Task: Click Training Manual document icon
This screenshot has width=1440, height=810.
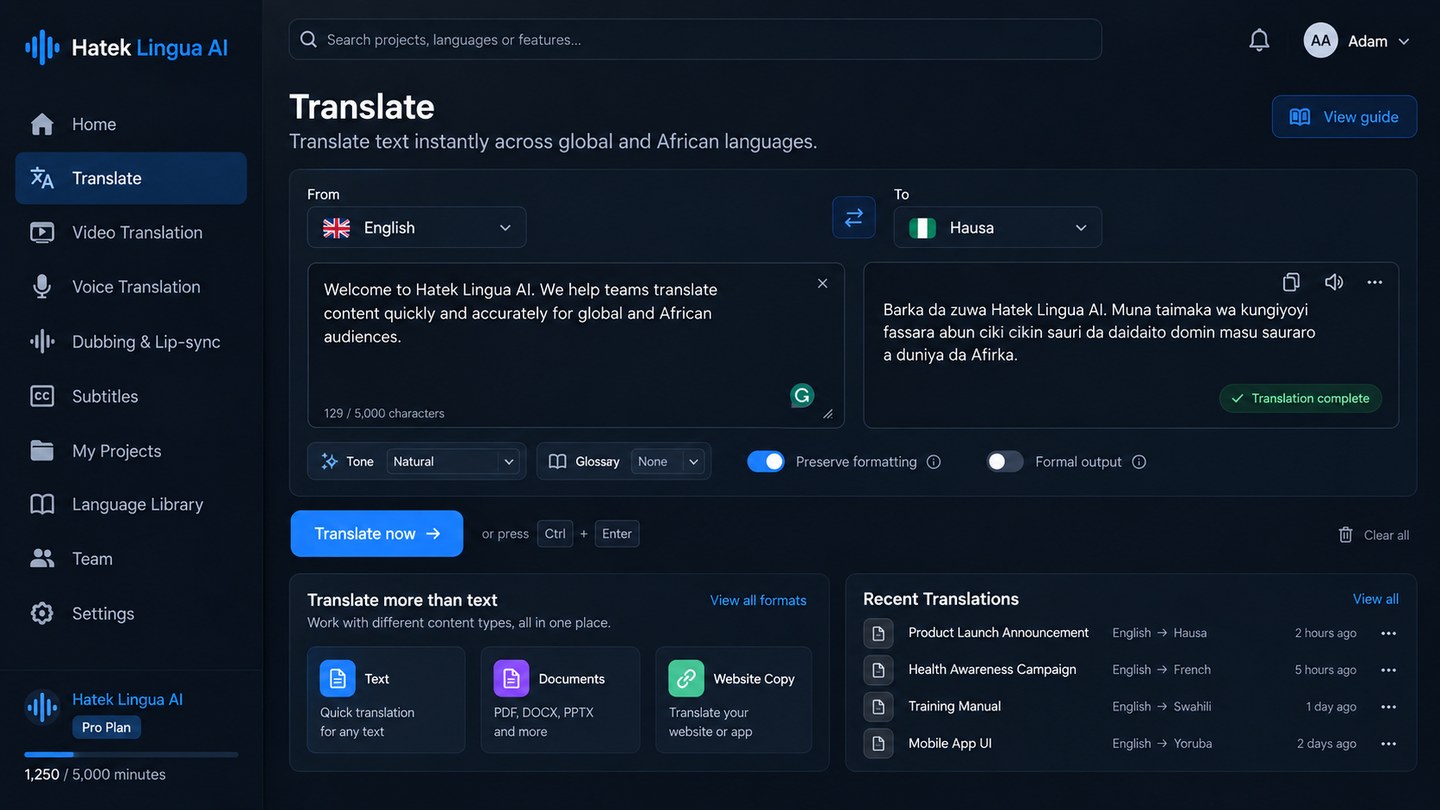Action: [878, 707]
